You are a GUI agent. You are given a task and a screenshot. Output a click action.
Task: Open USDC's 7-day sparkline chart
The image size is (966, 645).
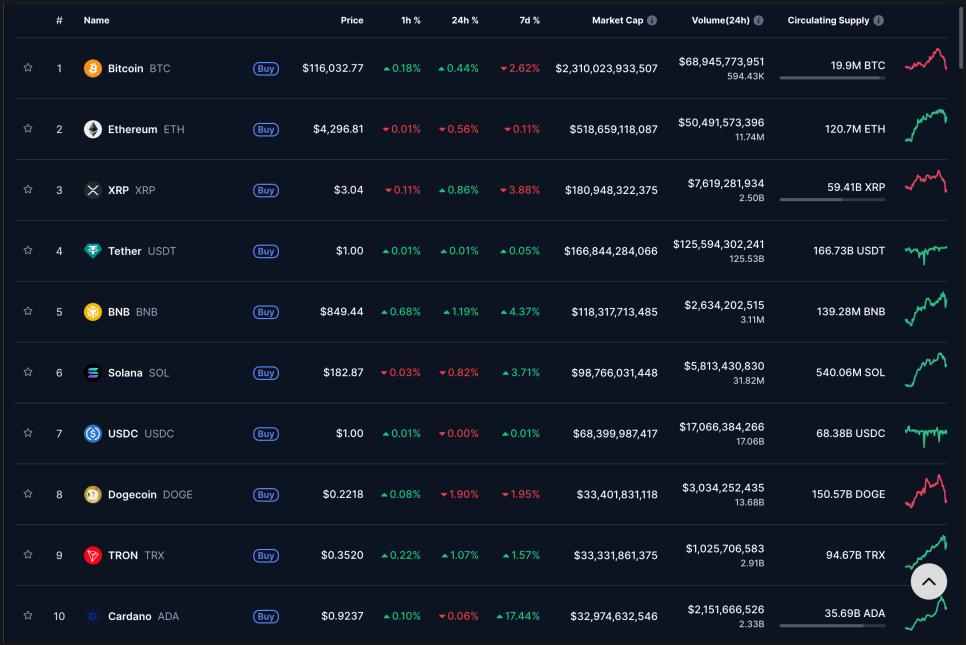pos(926,435)
